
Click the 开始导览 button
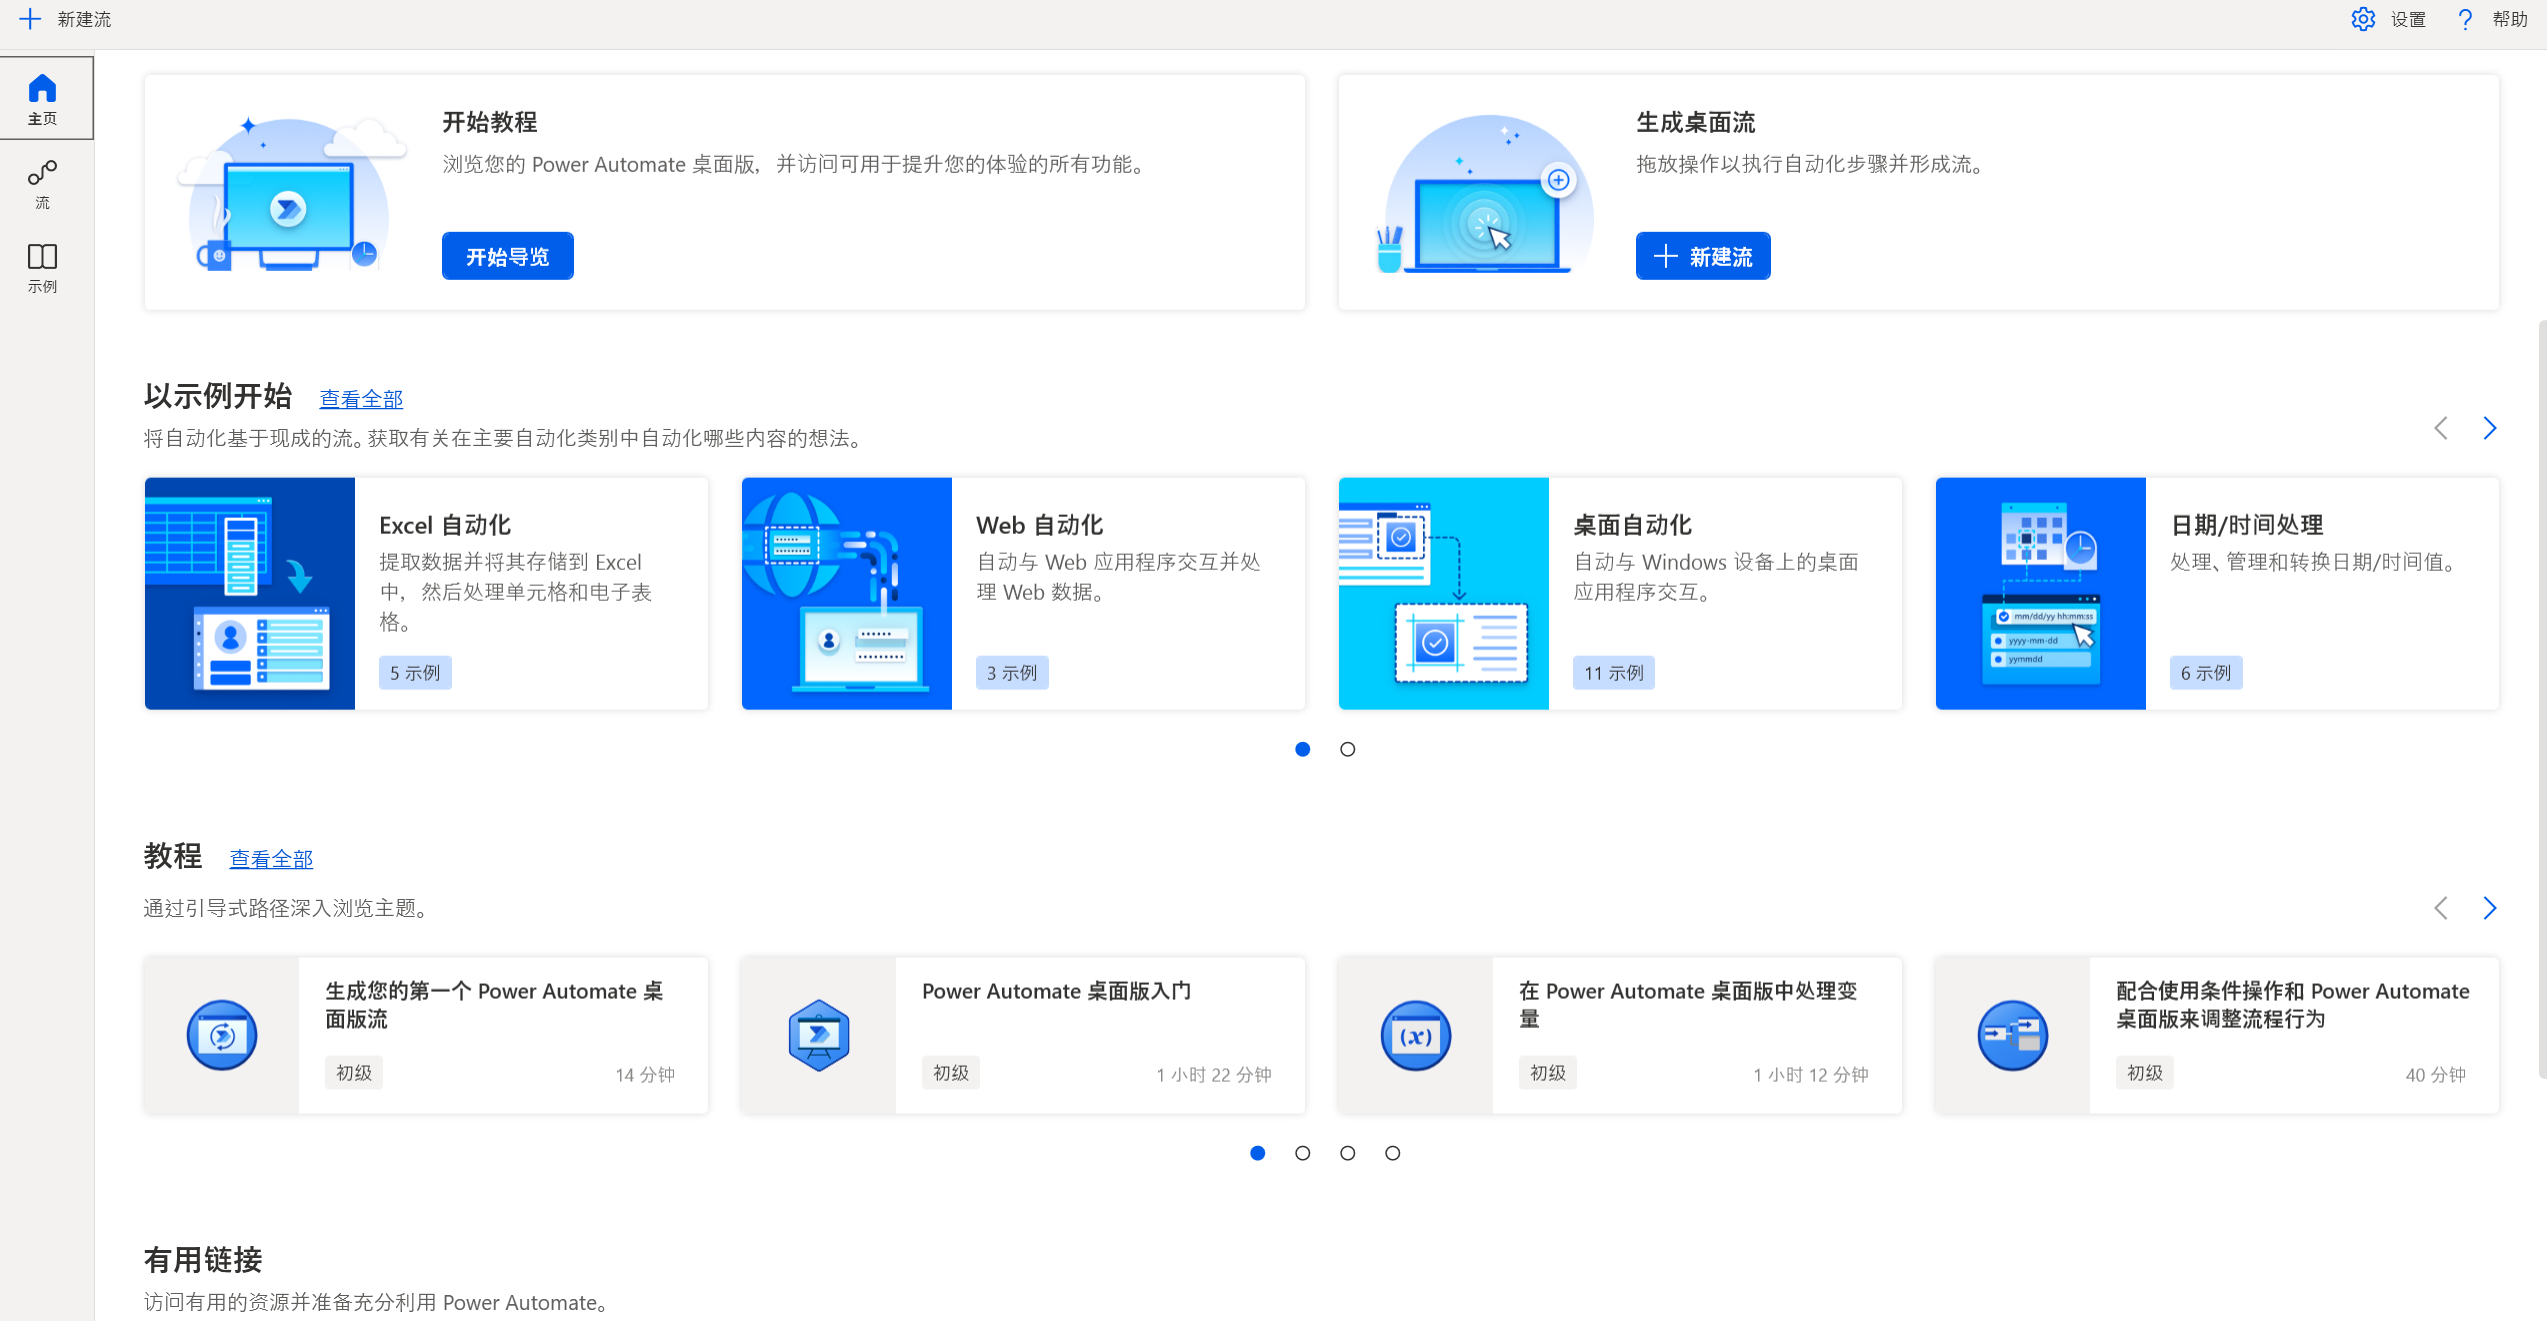[x=507, y=255]
